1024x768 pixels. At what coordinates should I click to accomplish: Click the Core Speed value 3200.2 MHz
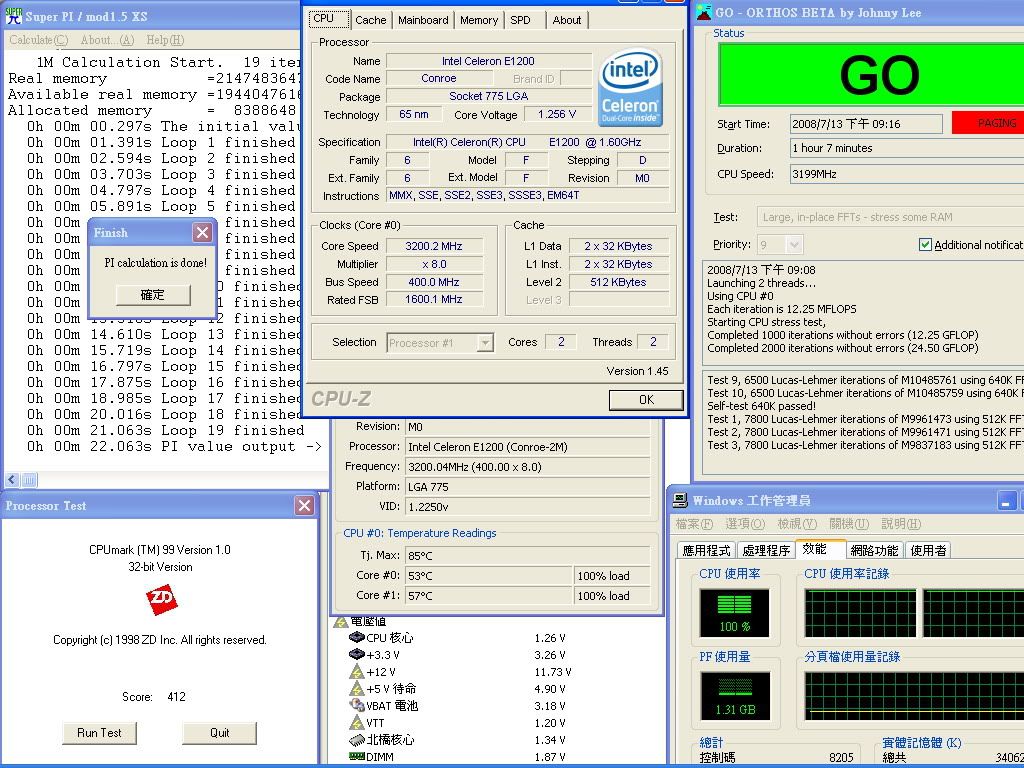pos(434,246)
